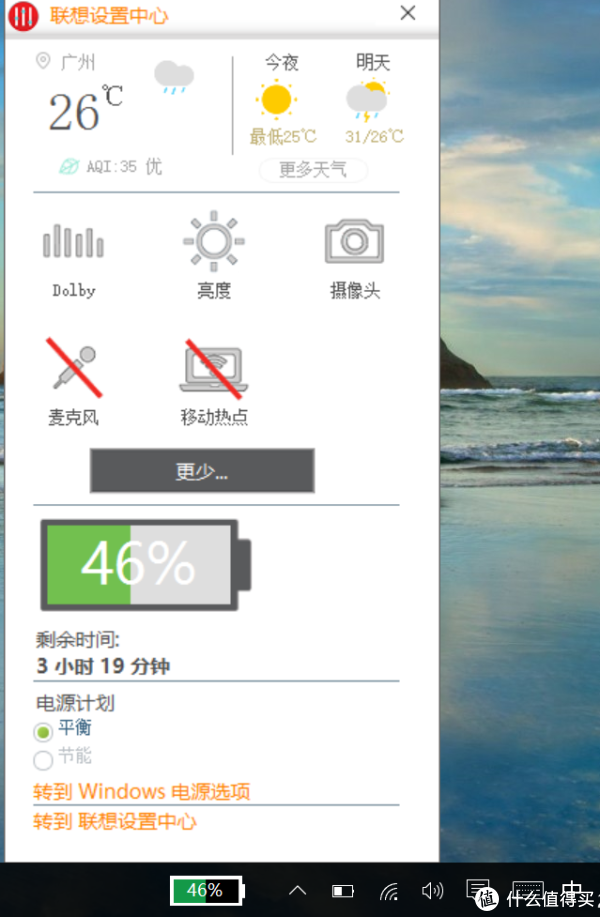The width and height of the screenshot is (600, 917).
Task: Enable the mobile hotspot (移动热点) icon
Action: coord(213,368)
